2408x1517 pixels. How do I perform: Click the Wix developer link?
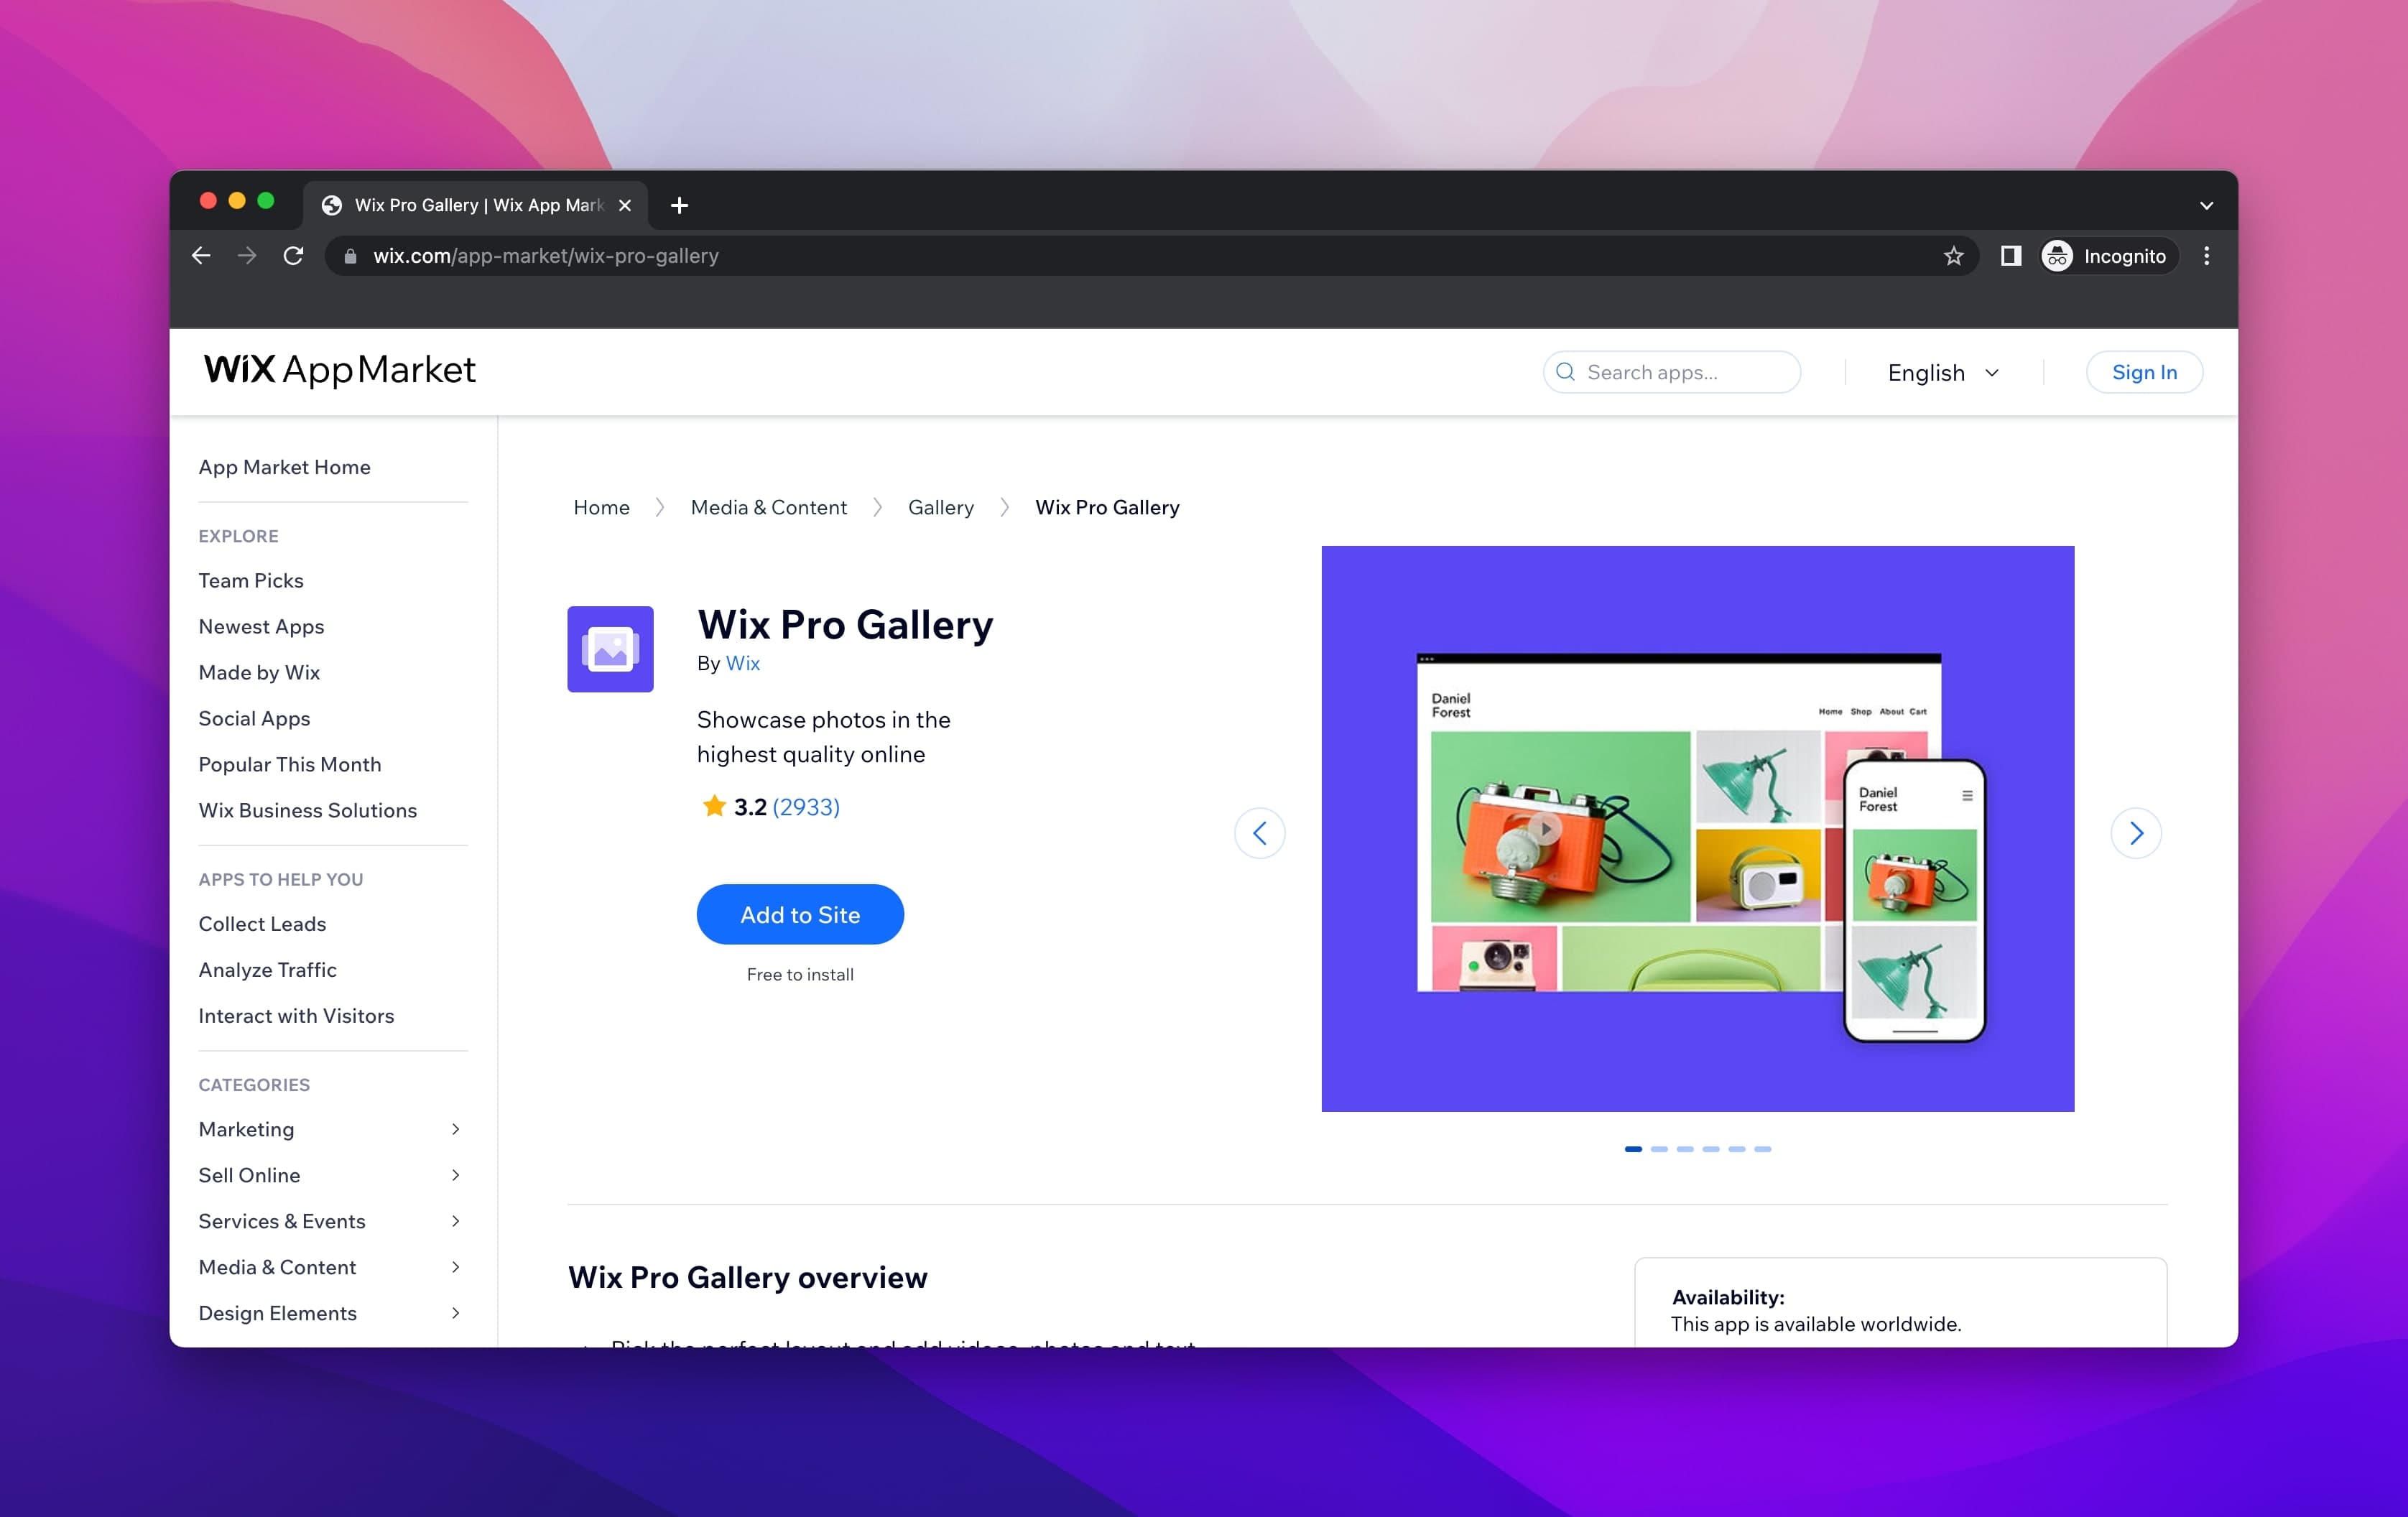click(741, 662)
